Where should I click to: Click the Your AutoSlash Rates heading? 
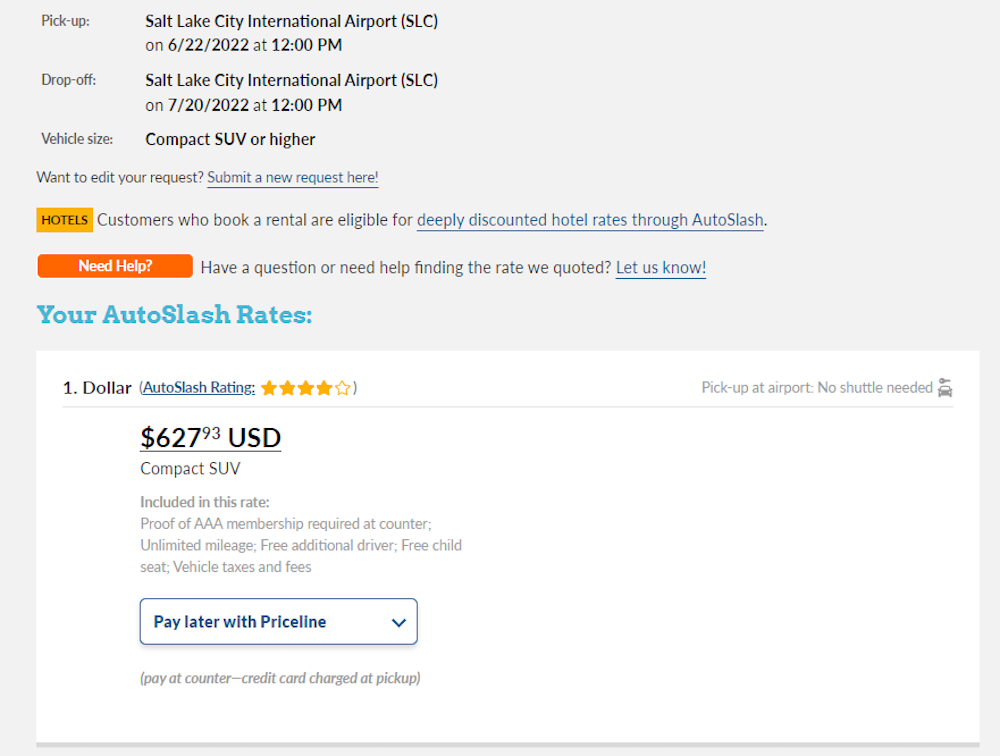[175, 315]
